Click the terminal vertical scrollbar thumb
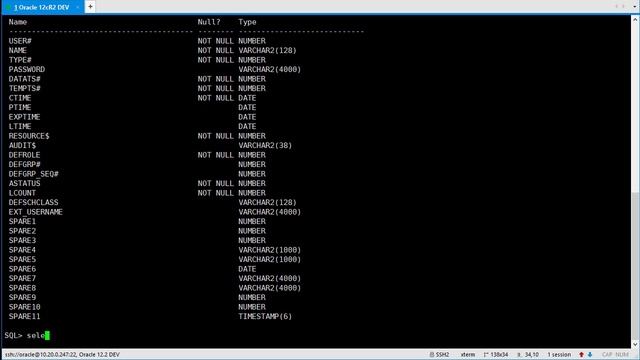640x360 pixels. click(635, 265)
